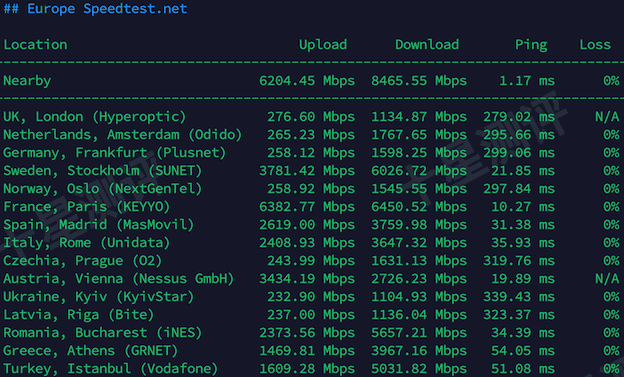Select the 'Ping' column header

pos(531,45)
